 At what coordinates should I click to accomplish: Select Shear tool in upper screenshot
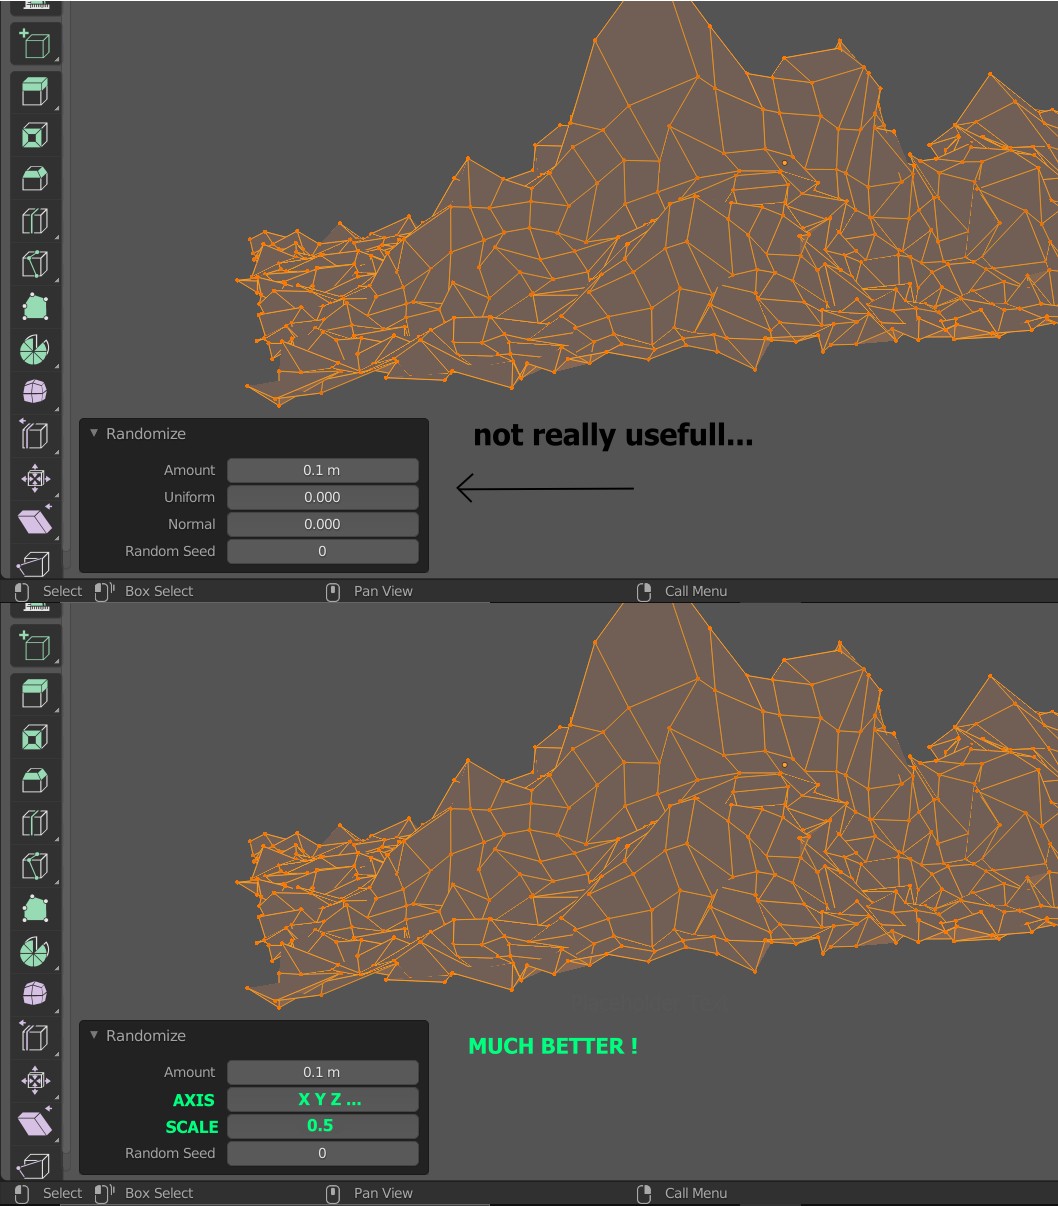[35, 521]
